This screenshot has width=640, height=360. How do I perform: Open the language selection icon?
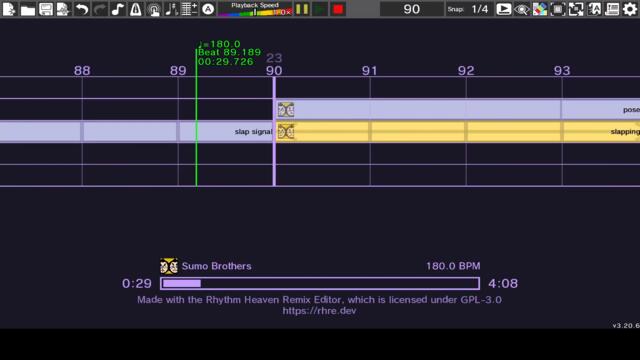pos(594,9)
